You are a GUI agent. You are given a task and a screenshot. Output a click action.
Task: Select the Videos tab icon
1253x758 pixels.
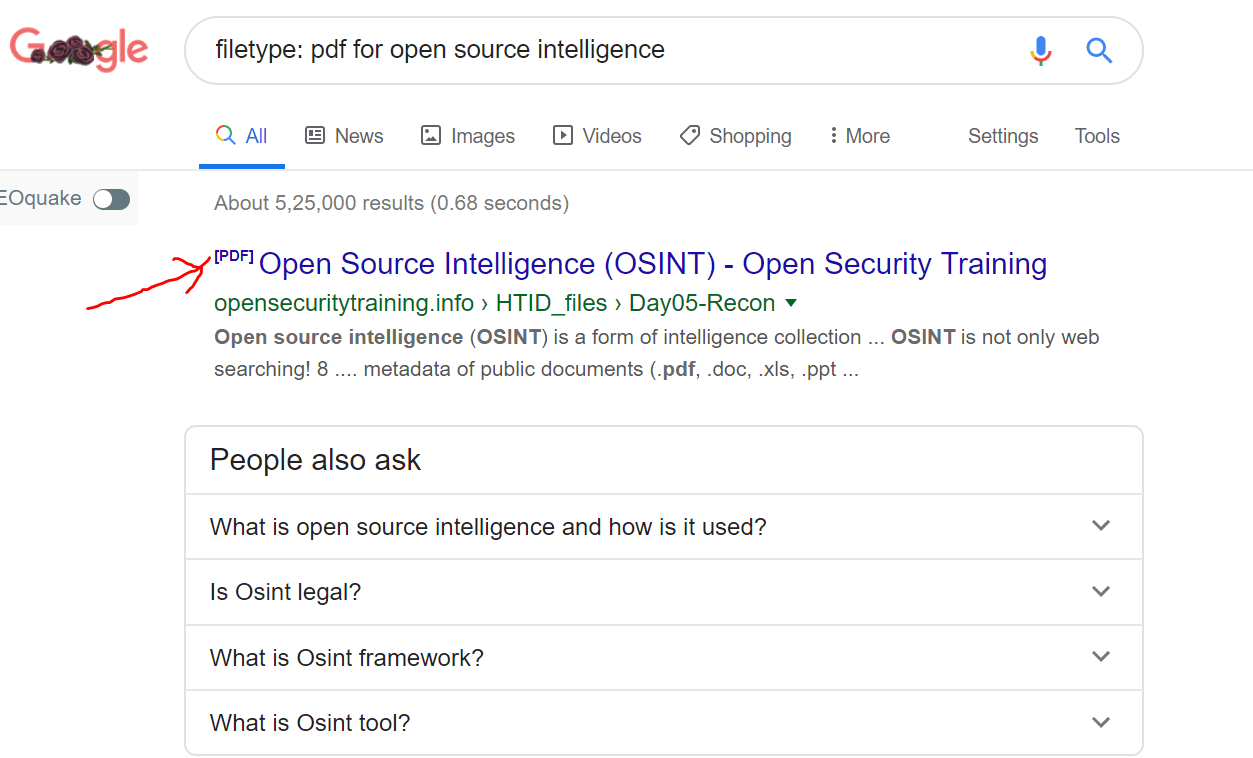click(x=562, y=134)
